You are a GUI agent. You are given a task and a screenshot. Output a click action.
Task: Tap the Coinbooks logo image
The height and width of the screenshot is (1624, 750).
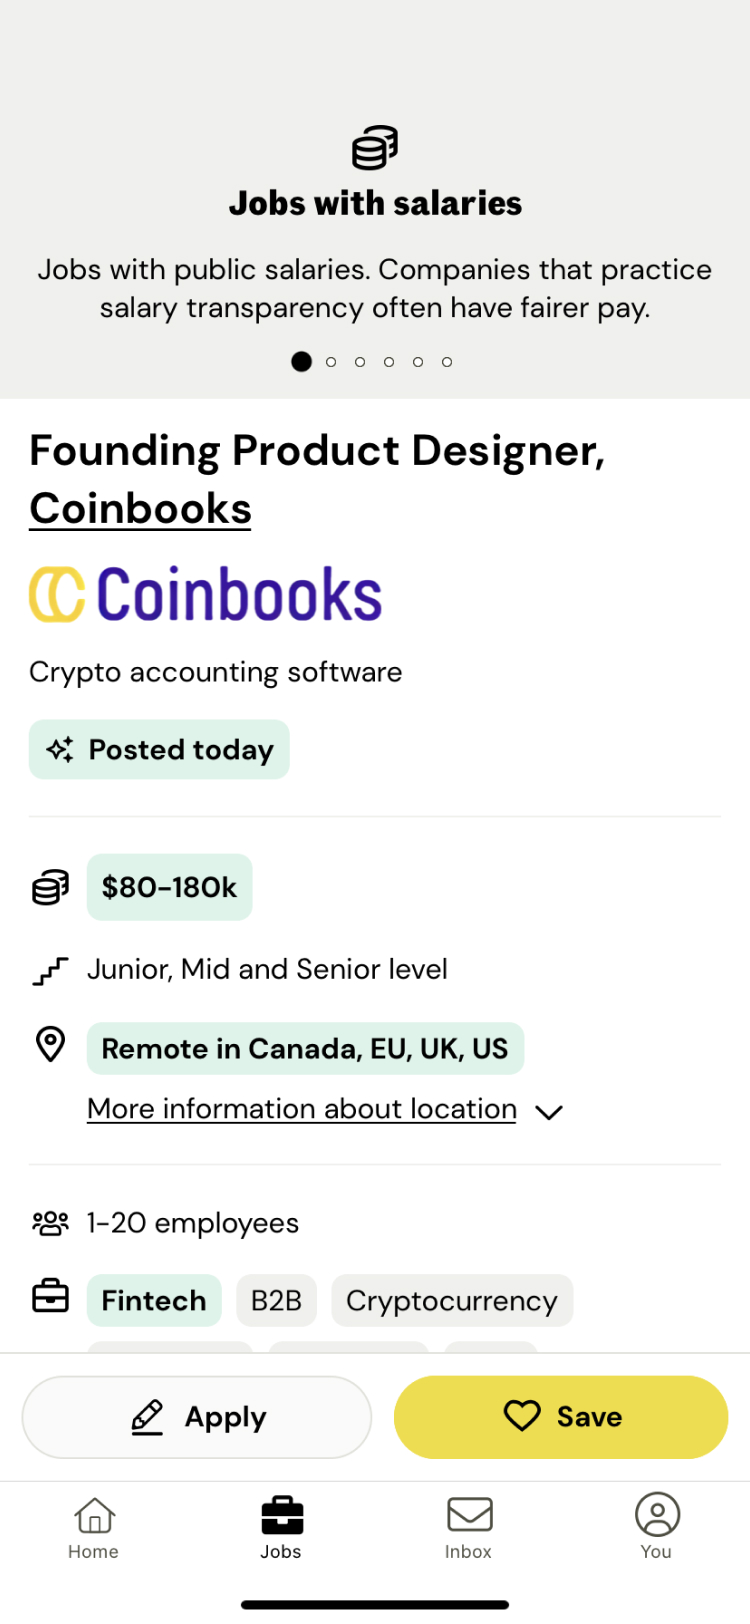[206, 594]
